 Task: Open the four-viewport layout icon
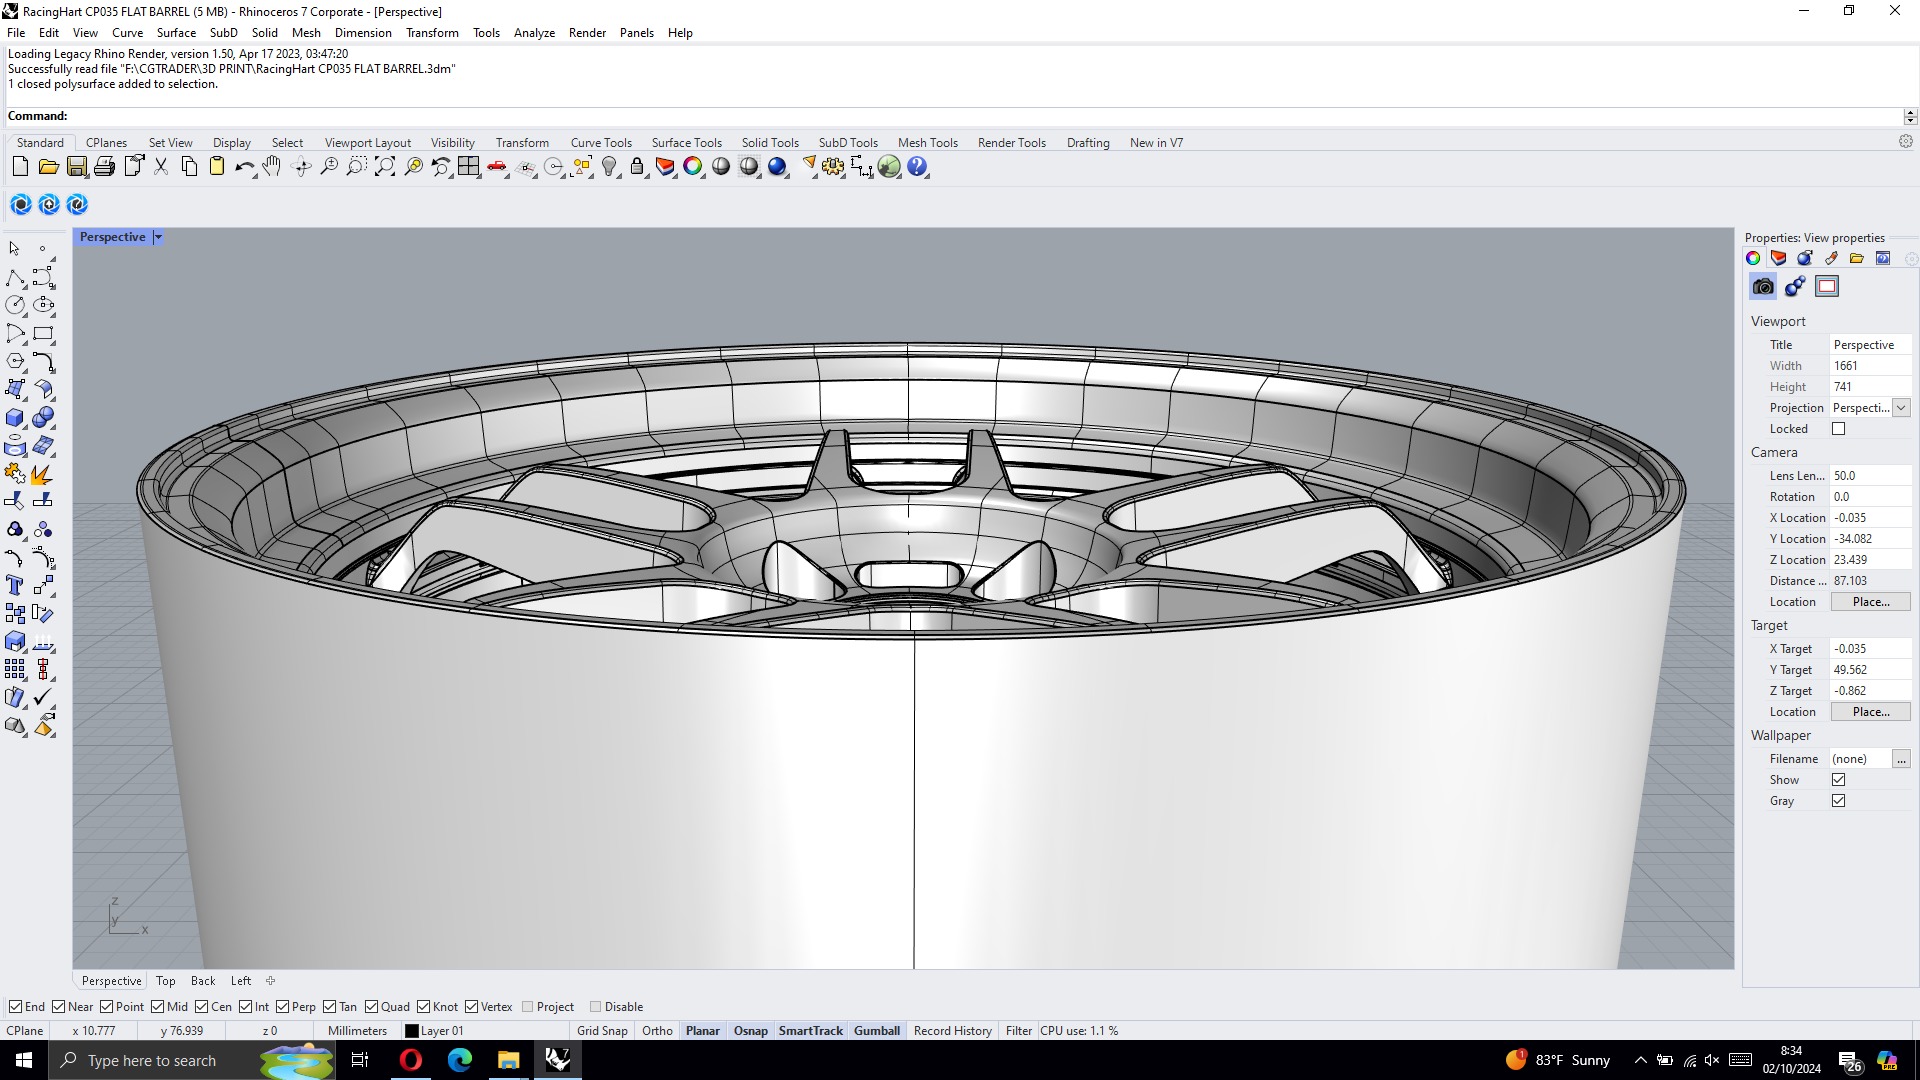tap(469, 167)
